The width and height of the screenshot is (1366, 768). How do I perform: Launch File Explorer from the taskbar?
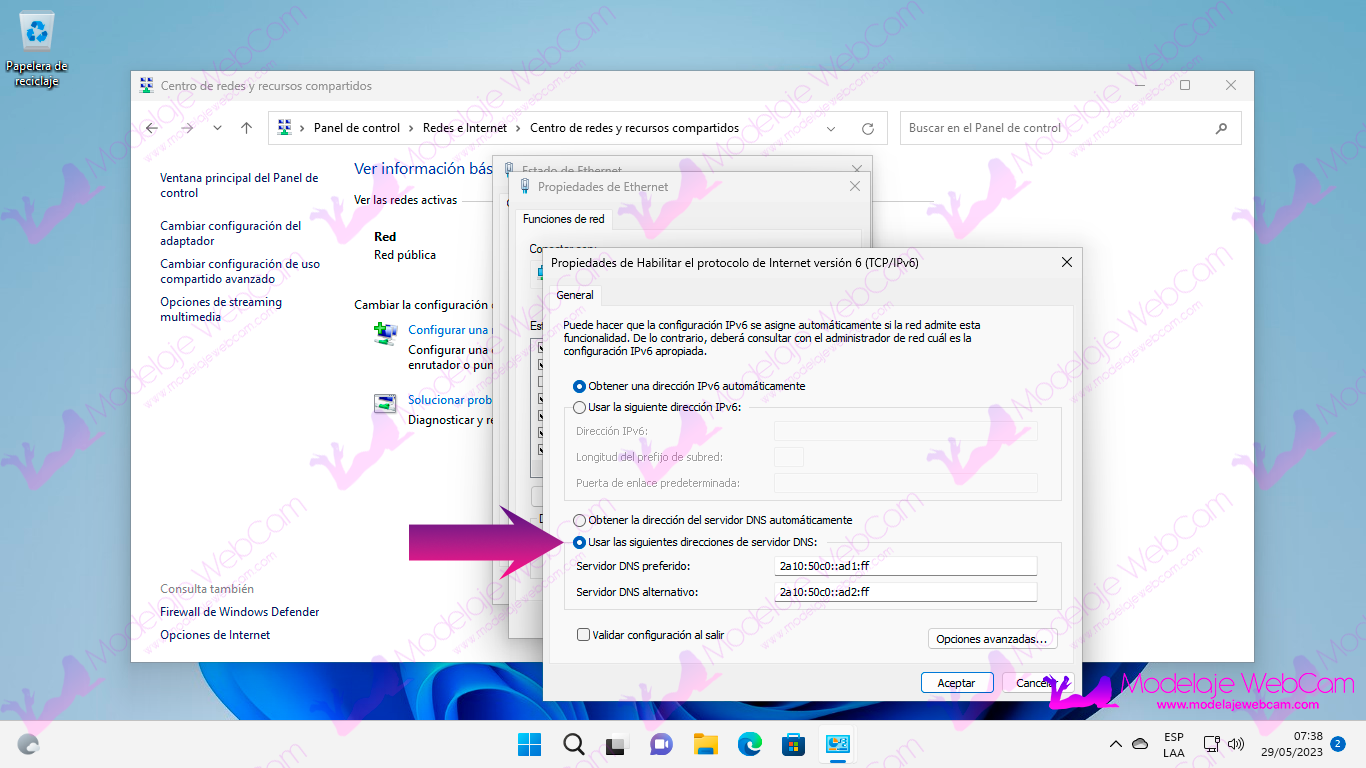pyautogui.click(x=706, y=744)
